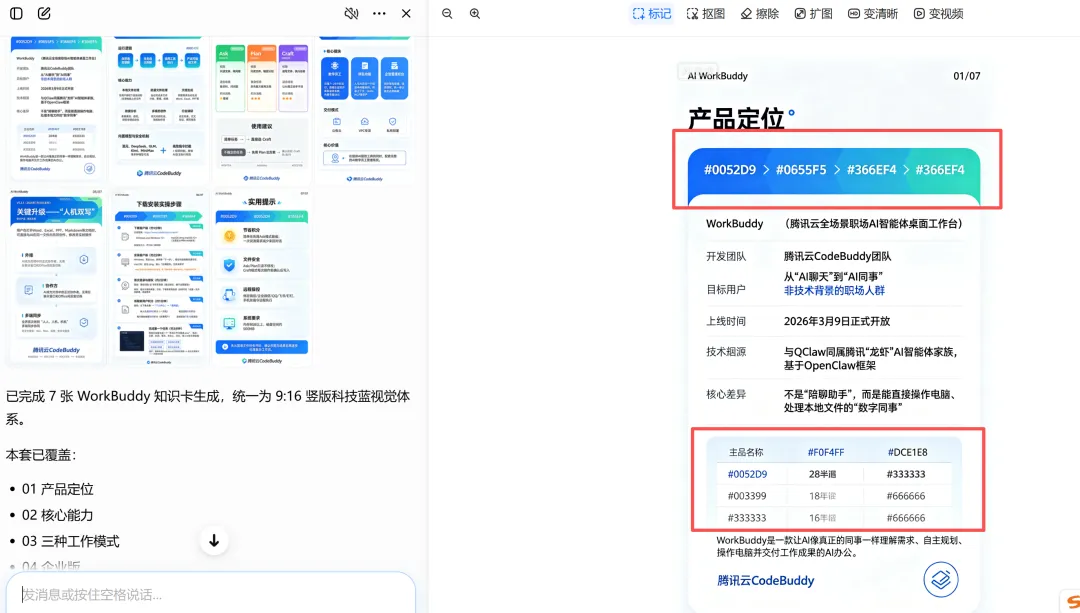Screen dimensions: 1080x613
Task: Toggle the sidebar panel icon
Action: click(x=17, y=13)
